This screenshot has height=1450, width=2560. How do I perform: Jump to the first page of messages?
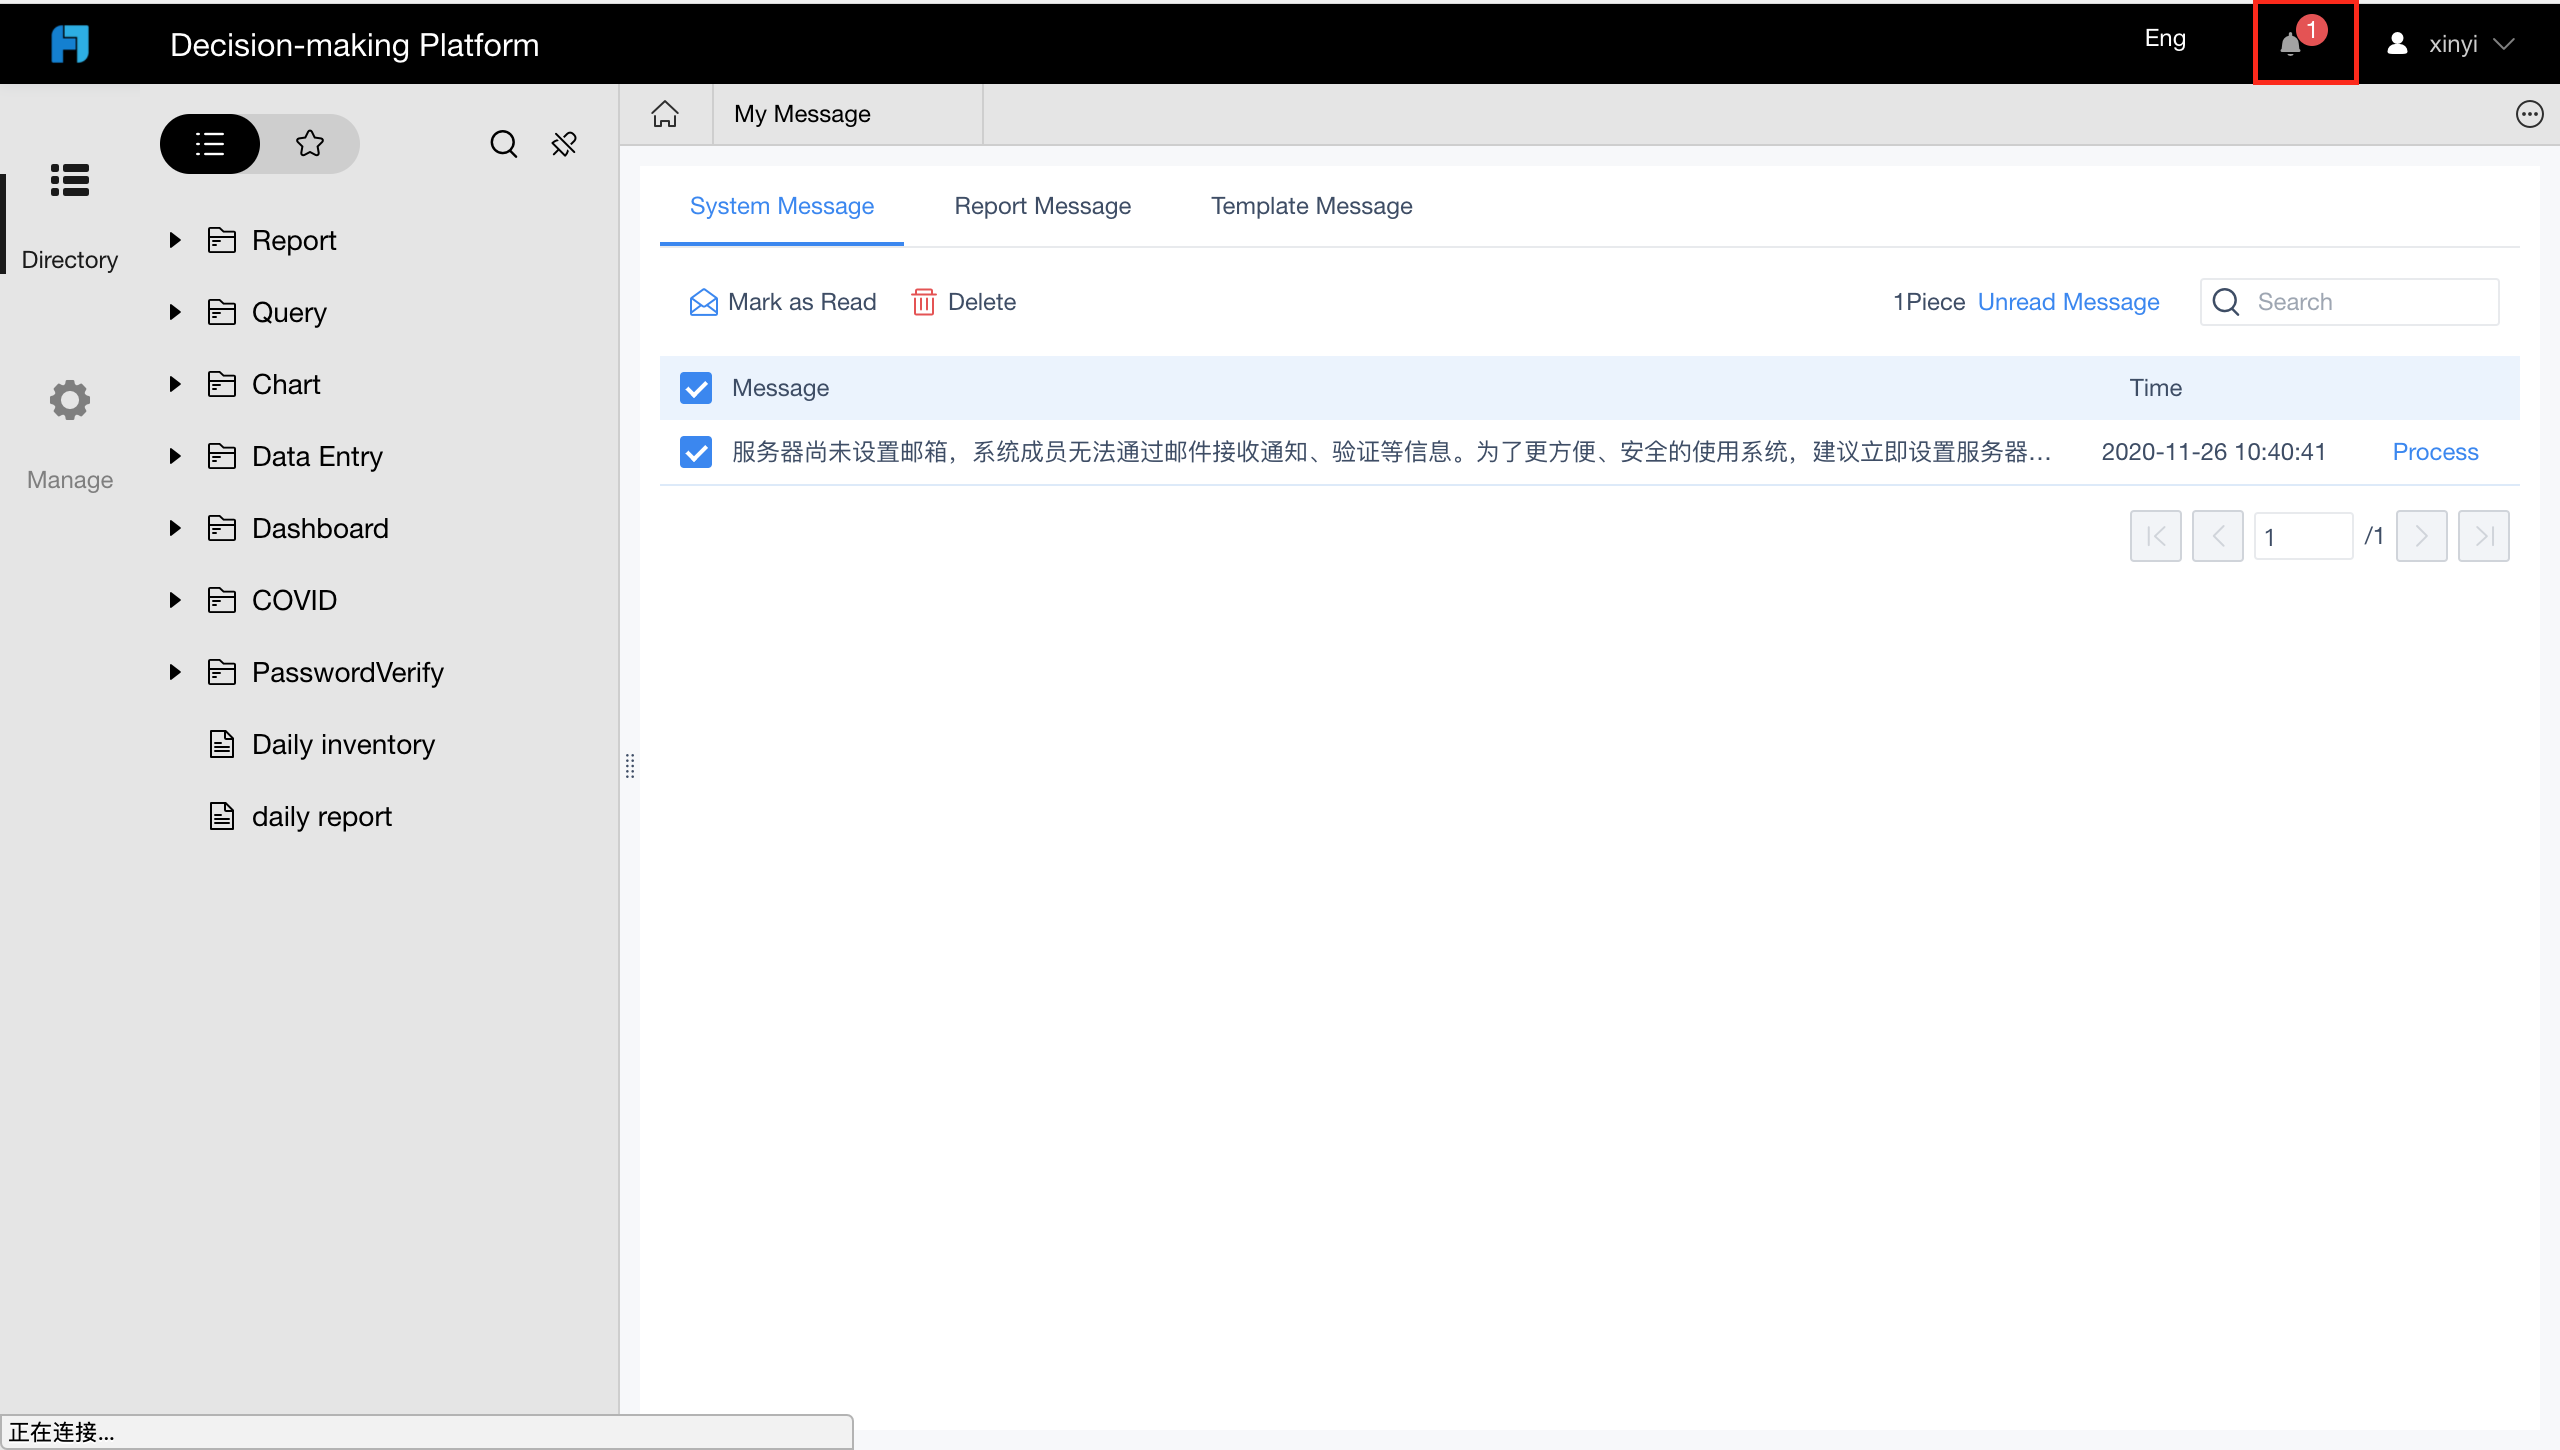coord(2156,536)
